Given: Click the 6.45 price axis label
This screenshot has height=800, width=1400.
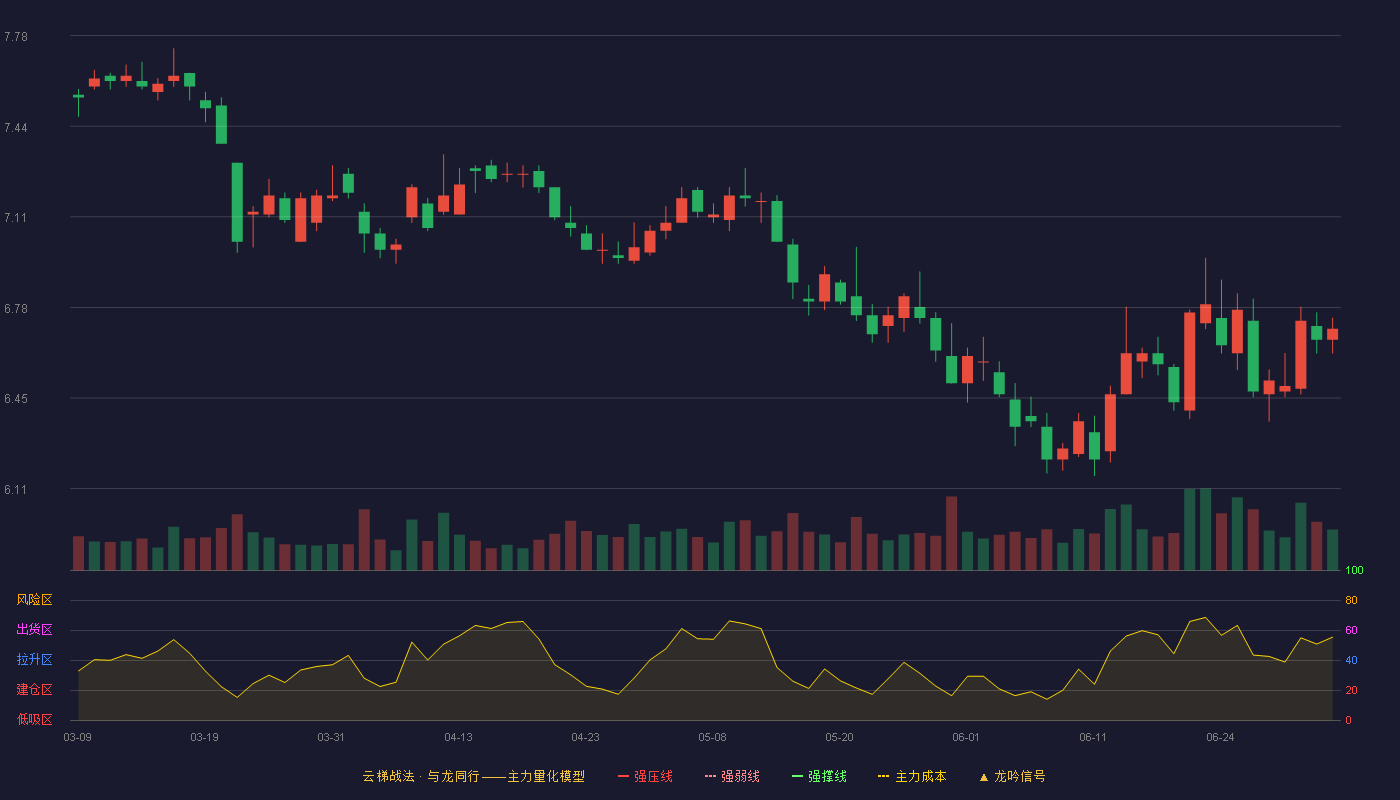Looking at the screenshot, I should pyautogui.click(x=16, y=399).
